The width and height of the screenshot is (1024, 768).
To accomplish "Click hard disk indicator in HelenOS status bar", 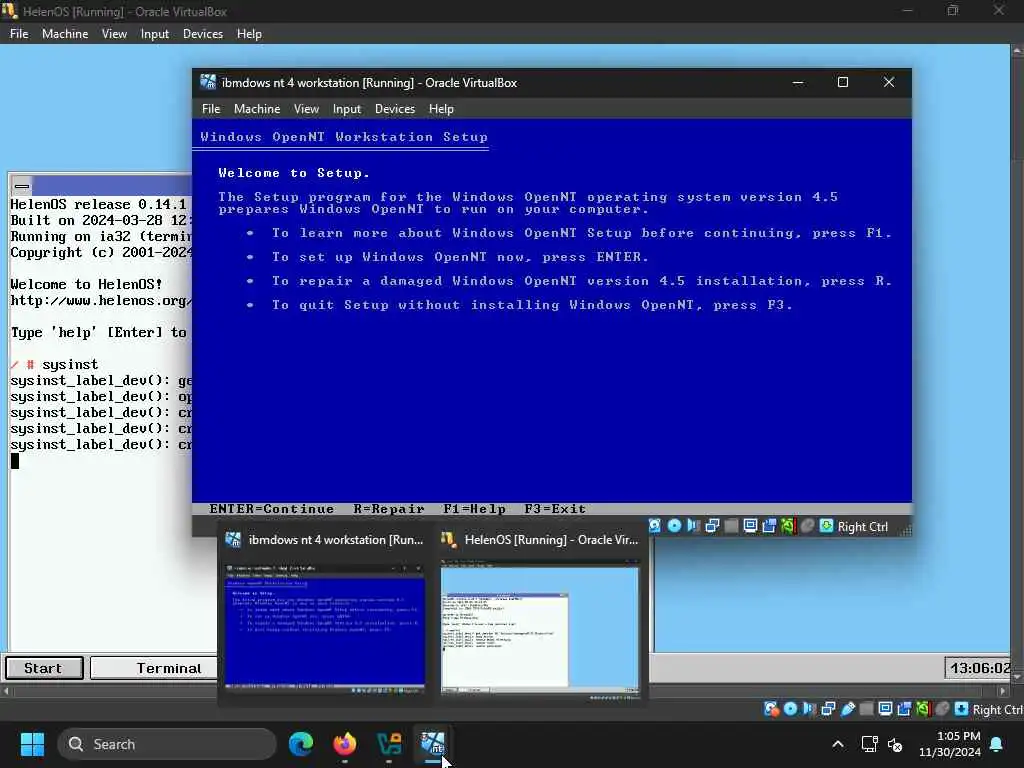I will 771,709.
